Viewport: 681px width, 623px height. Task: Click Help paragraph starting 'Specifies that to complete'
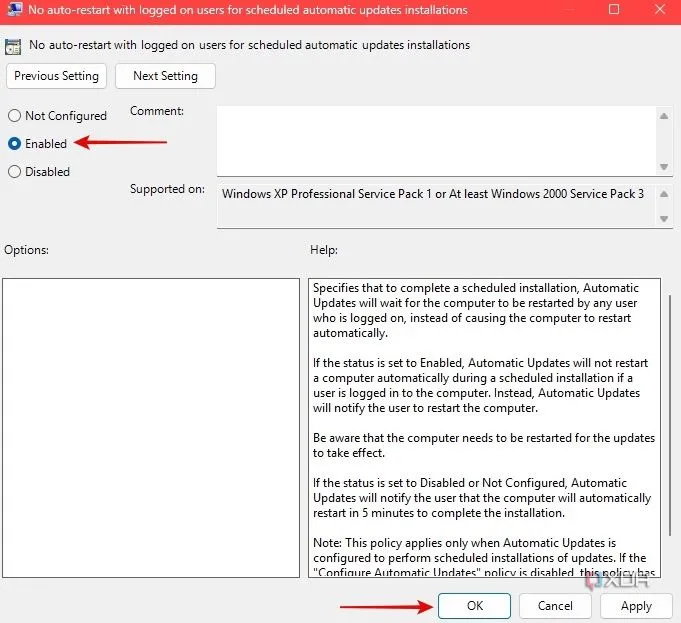tap(476, 310)
